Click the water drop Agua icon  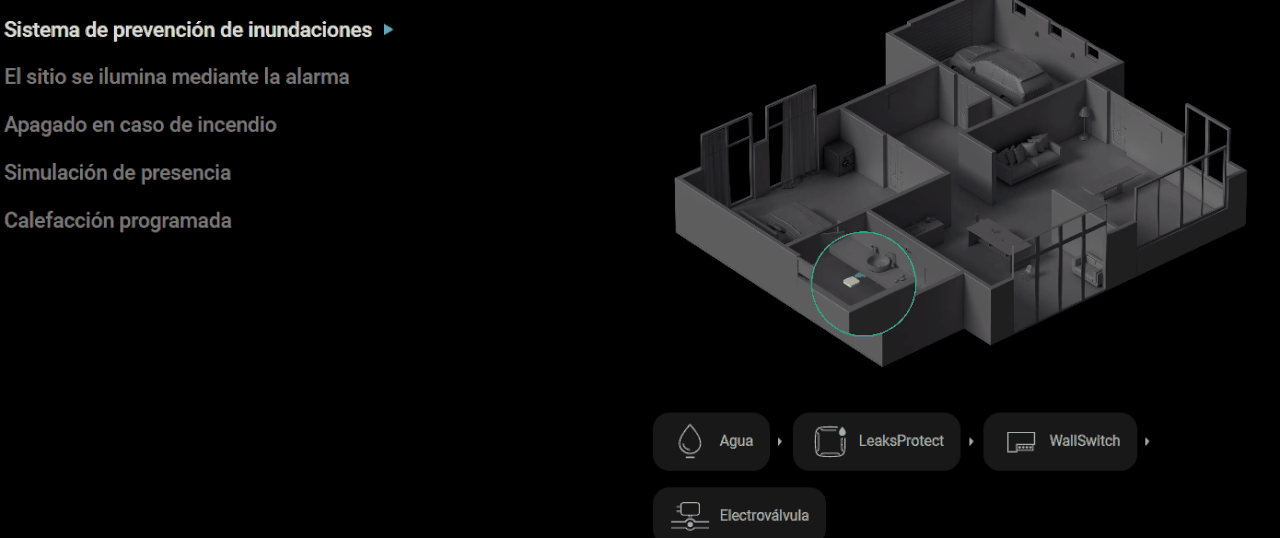coord(689,441)
